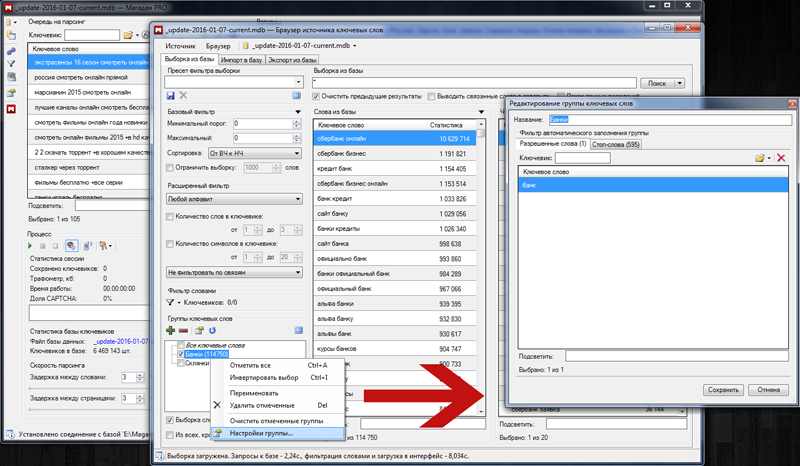Click the refresh keyword groups icon
Screen dimensions: 800x466
pos(212,329)
